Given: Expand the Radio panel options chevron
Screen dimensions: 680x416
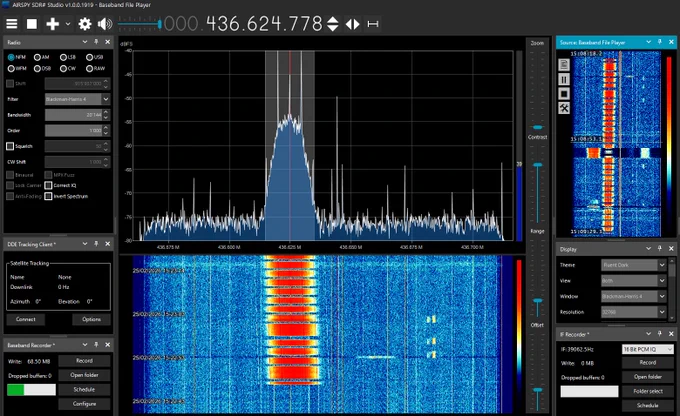Looking at the screenshot, I should tap(85, 42).
